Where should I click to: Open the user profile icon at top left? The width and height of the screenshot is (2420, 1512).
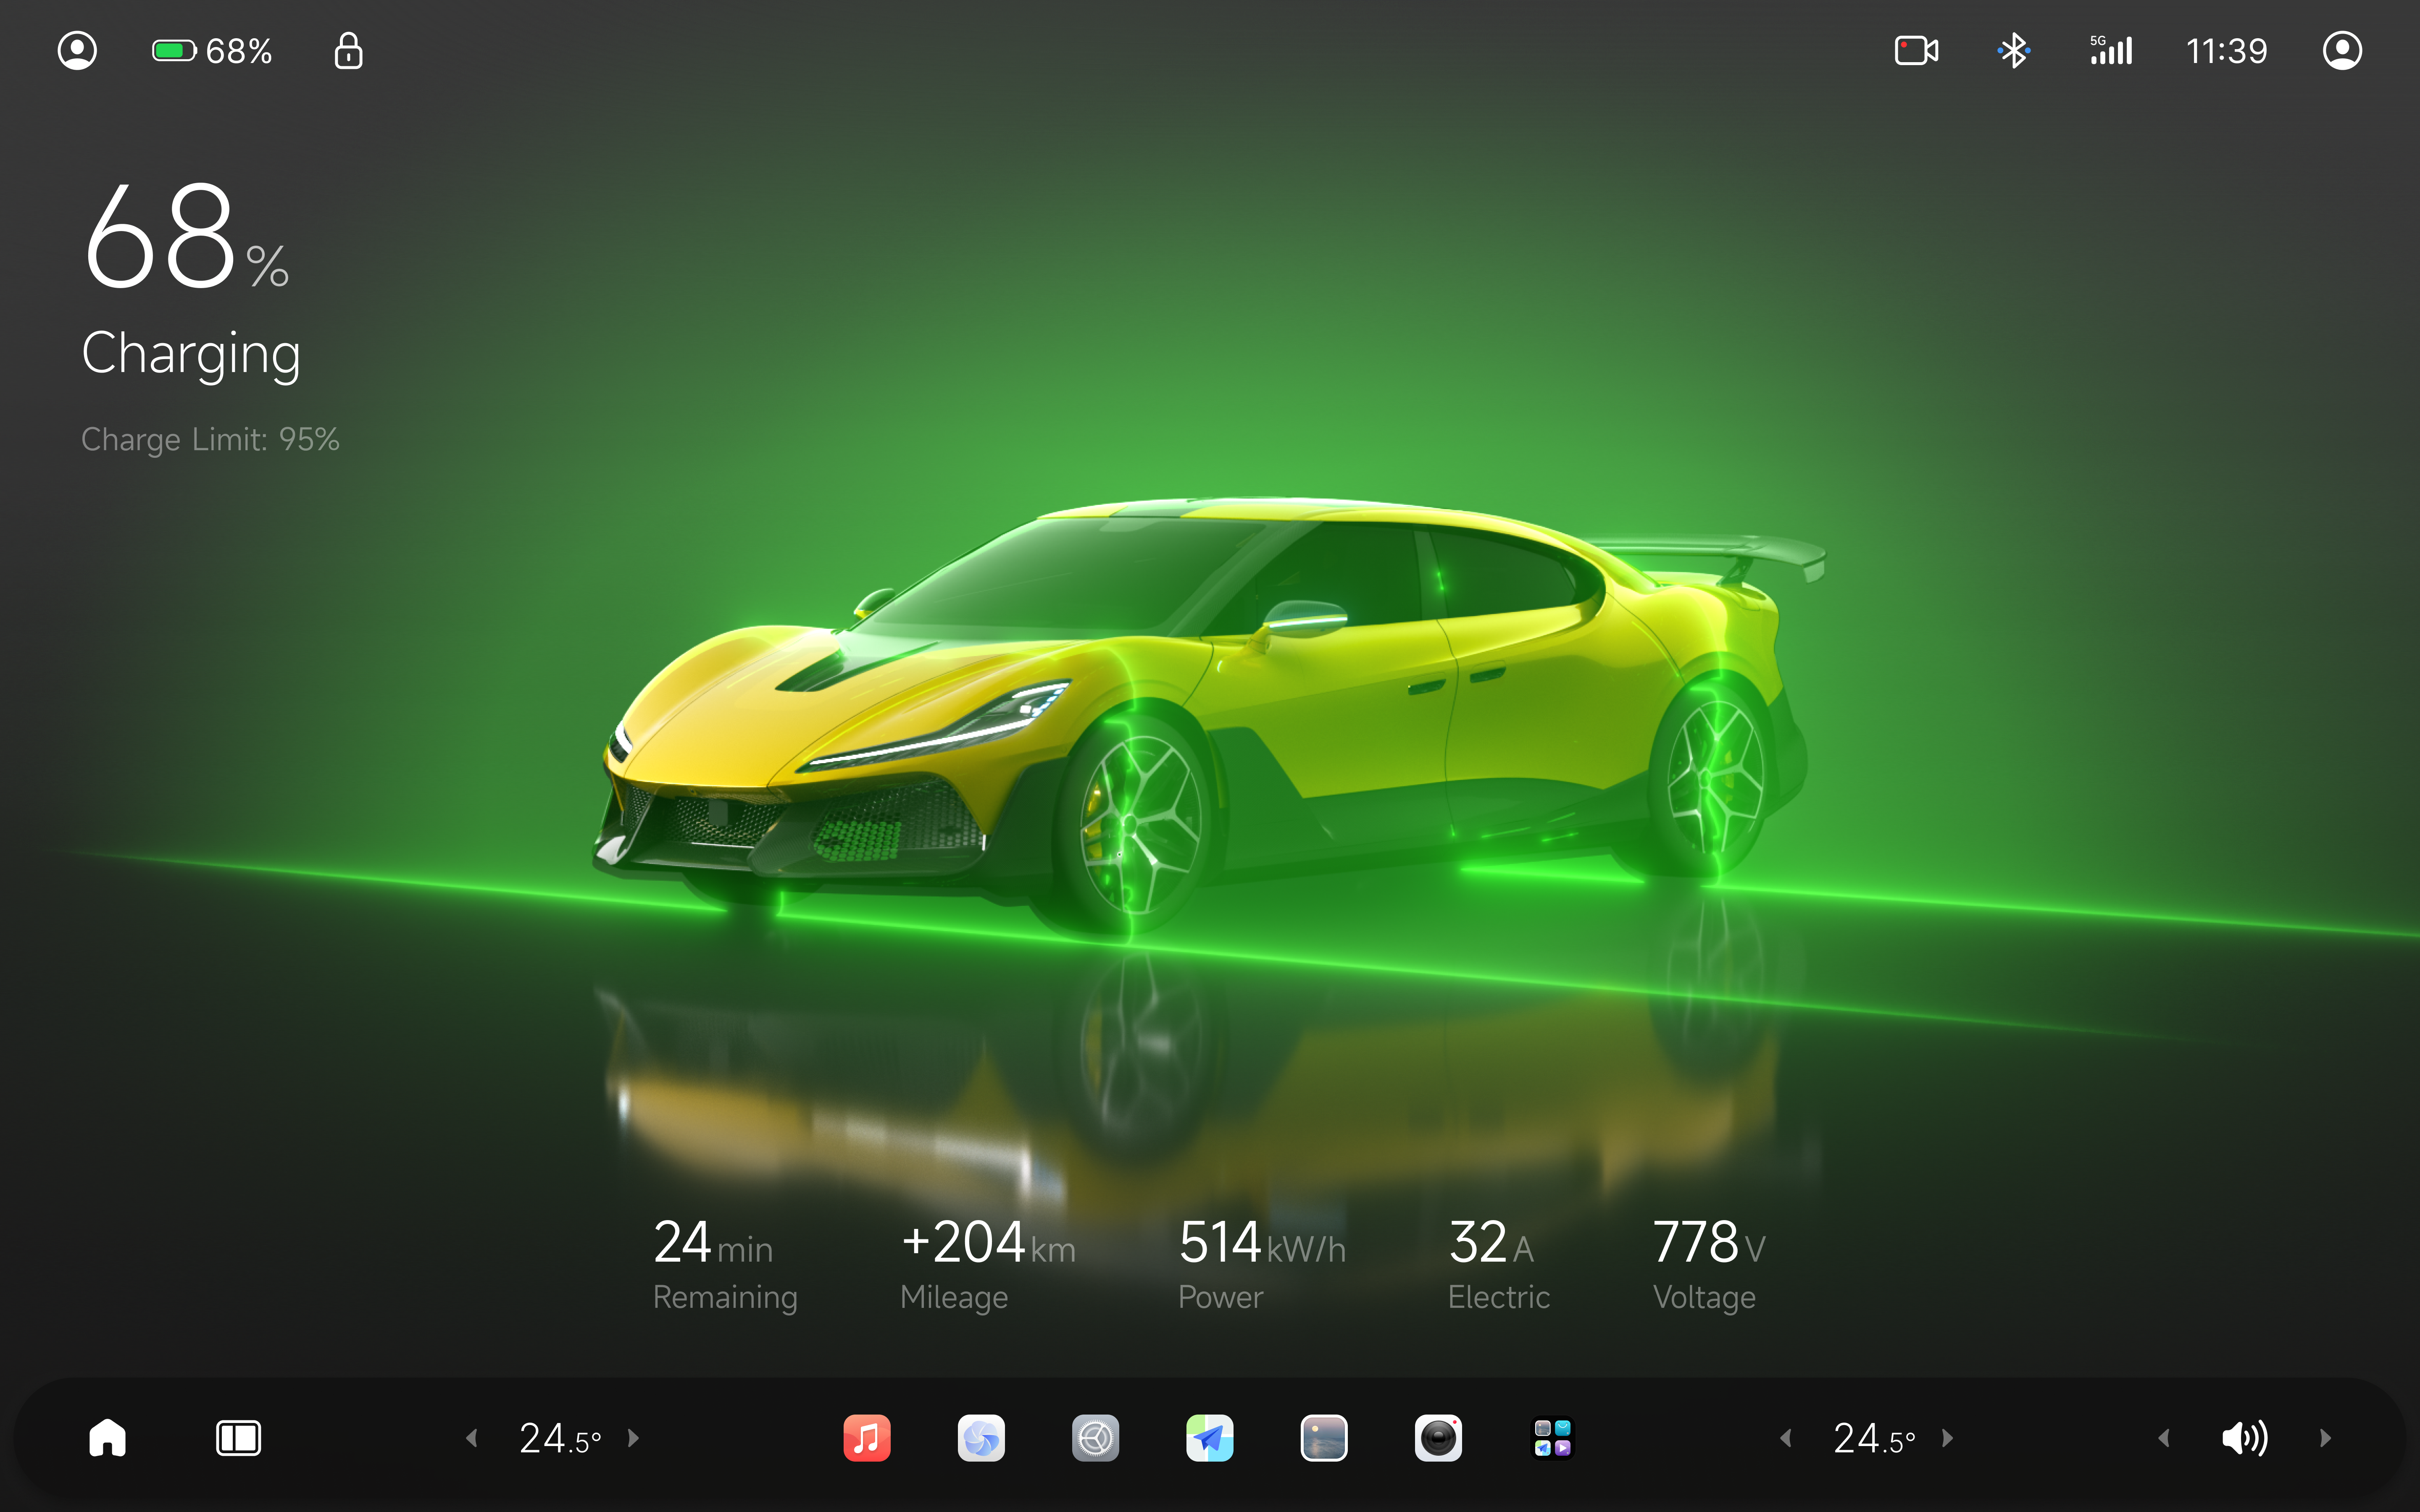[x=77, y=50]
